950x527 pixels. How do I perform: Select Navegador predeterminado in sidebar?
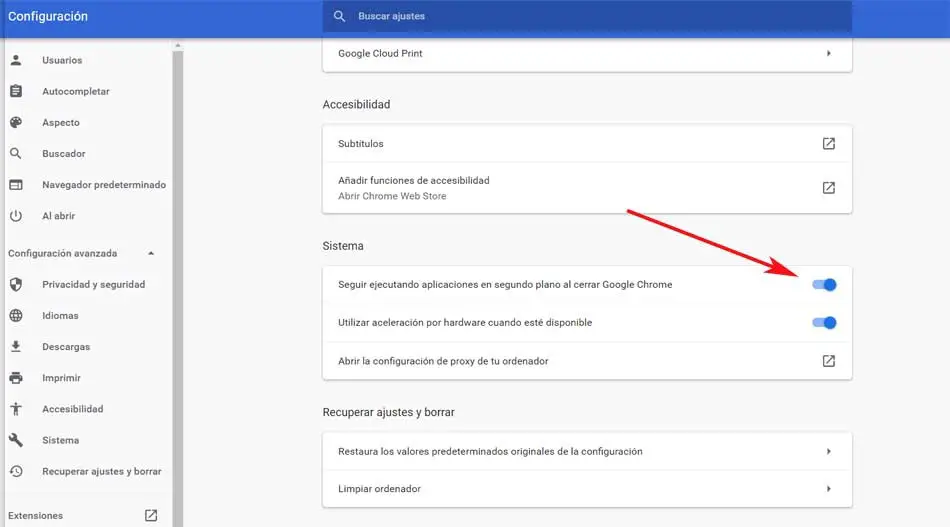pos(104,185)
